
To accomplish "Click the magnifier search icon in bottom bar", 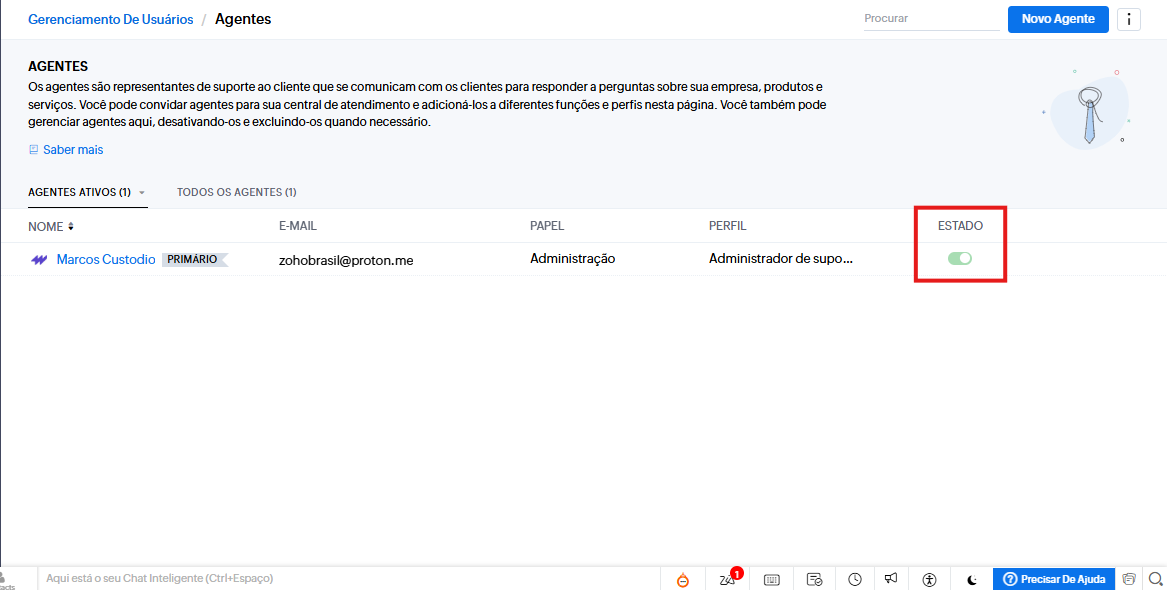I will click(x=1155, y=579).
